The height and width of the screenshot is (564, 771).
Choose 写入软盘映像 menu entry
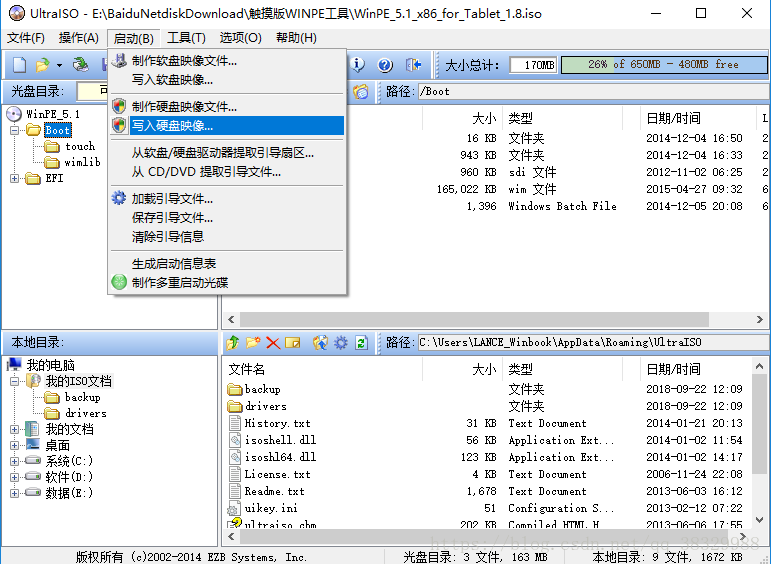click(x=227, y=80)
